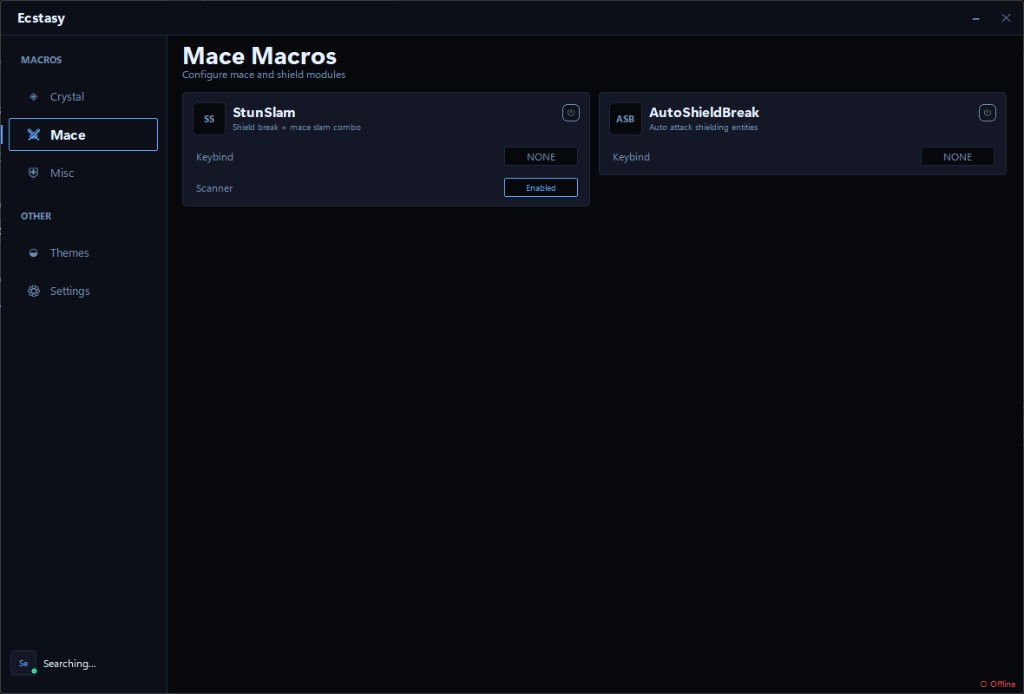This screenshot has width=1024, height=694.
Task: Toggle the StunSlam power button
Action: point(570,113)
